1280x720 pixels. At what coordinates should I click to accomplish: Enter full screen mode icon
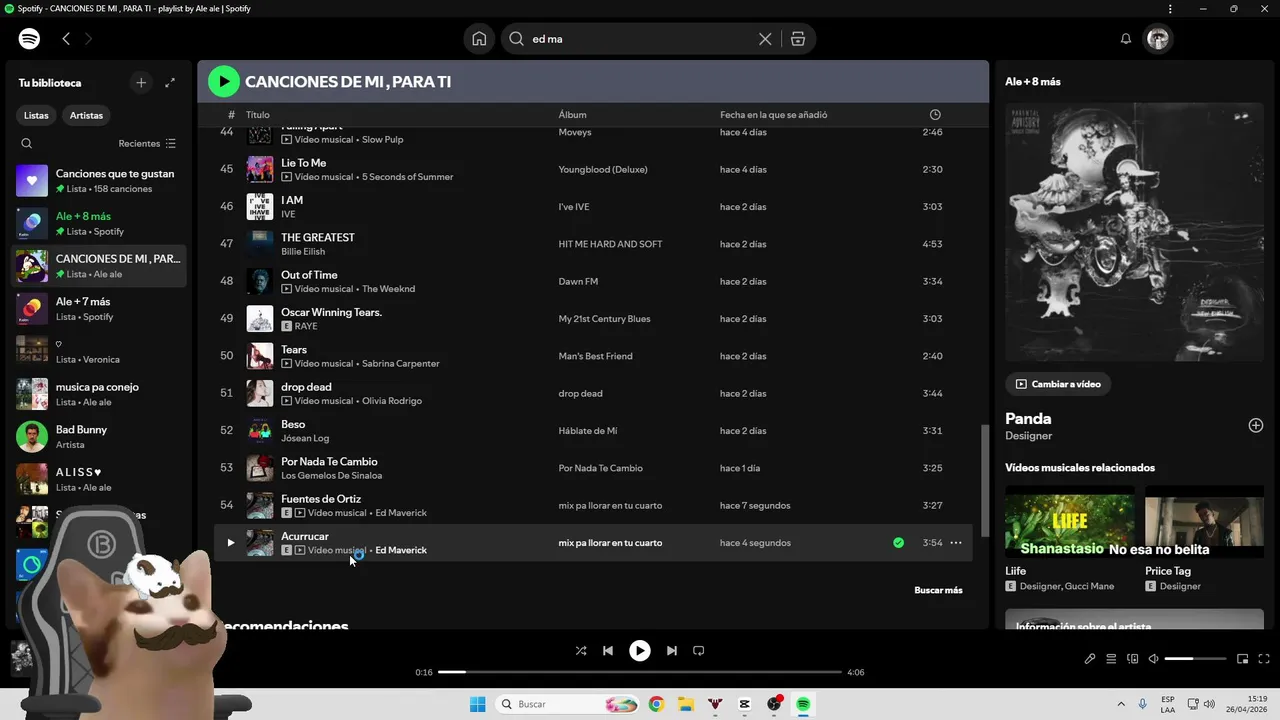[1264, 659]
